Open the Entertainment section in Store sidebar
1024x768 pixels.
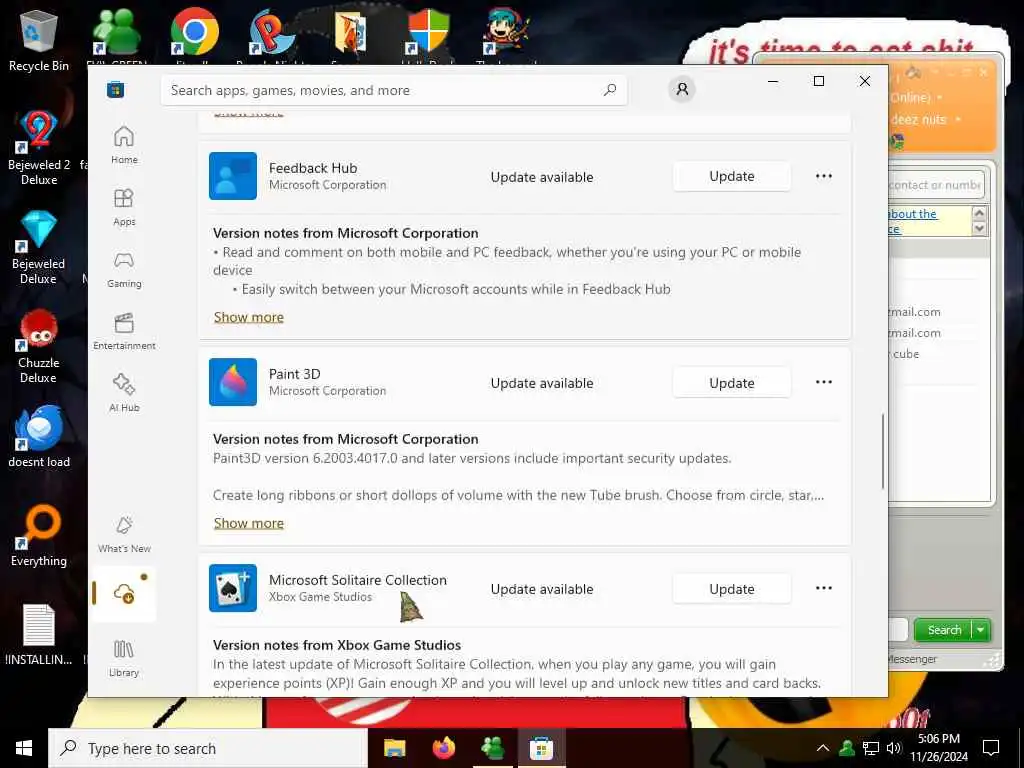[124, 331]
